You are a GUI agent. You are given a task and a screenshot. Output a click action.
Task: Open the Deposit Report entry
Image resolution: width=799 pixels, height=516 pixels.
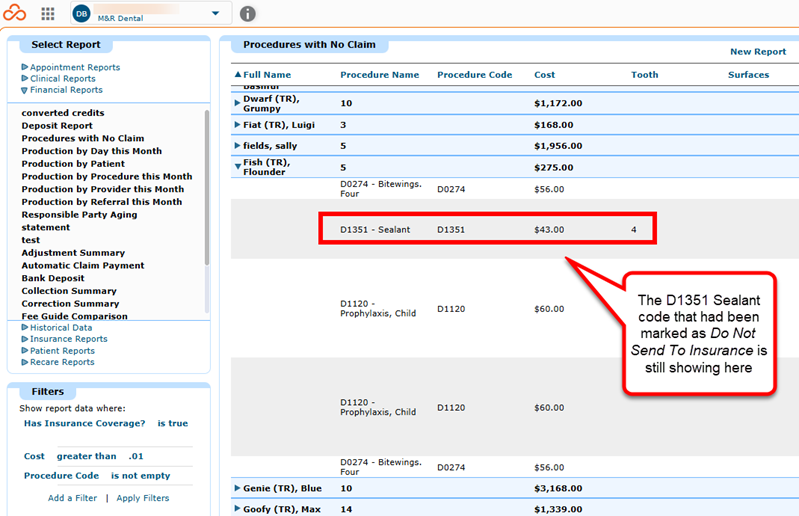pyautogui.click(x=57, y=125)
